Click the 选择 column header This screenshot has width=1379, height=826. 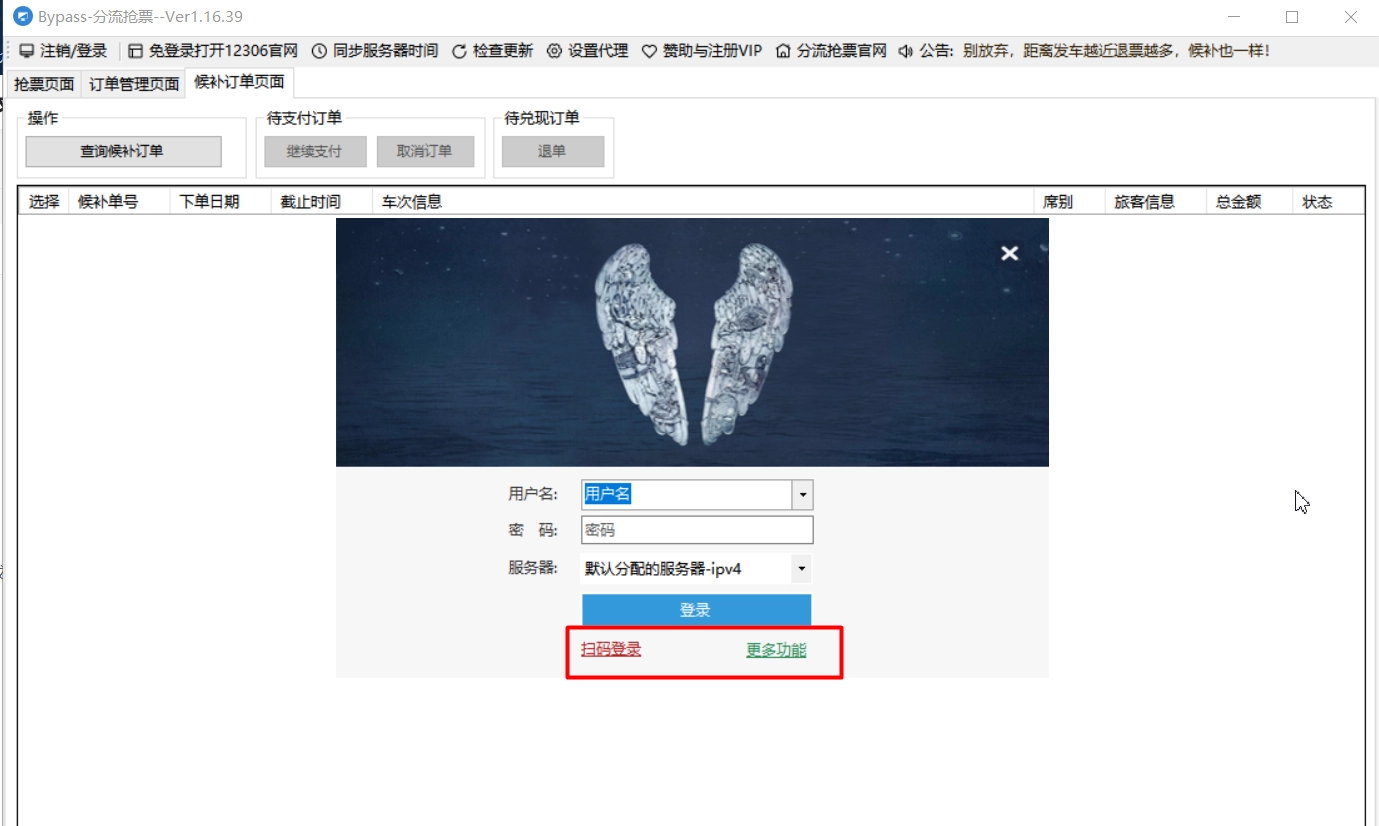point(44,202)
